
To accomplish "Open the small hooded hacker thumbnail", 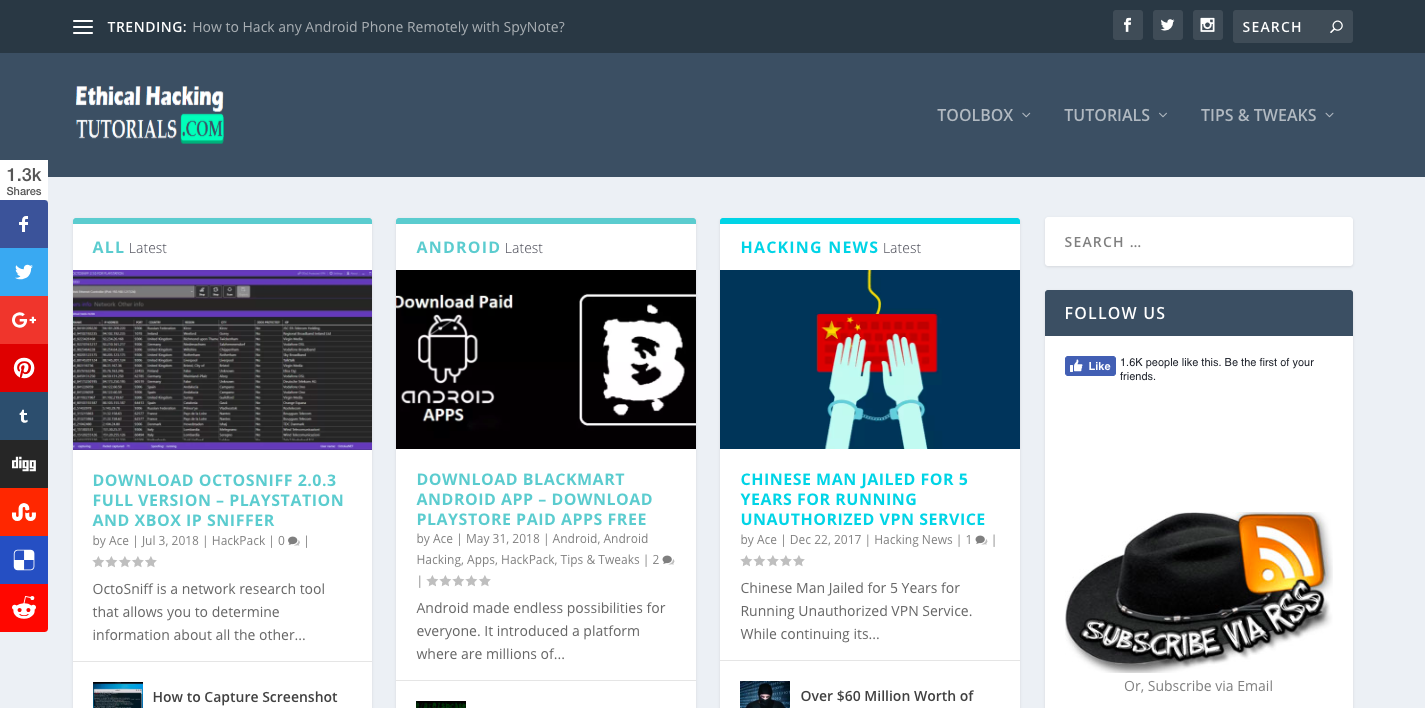I will [765, 694].
